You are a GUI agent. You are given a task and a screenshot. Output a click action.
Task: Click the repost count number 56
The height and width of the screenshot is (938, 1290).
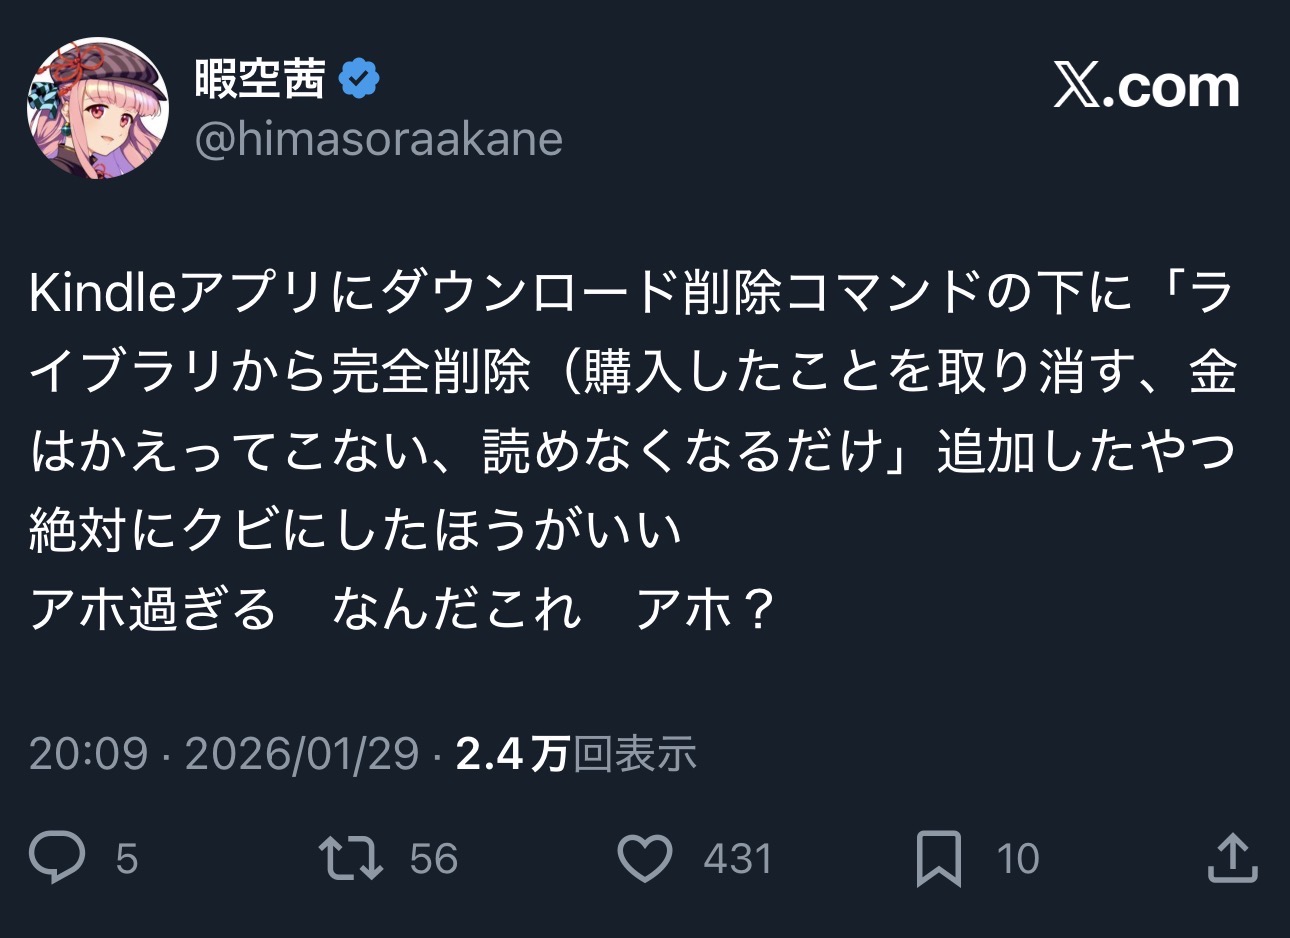[x=433, y=859]
